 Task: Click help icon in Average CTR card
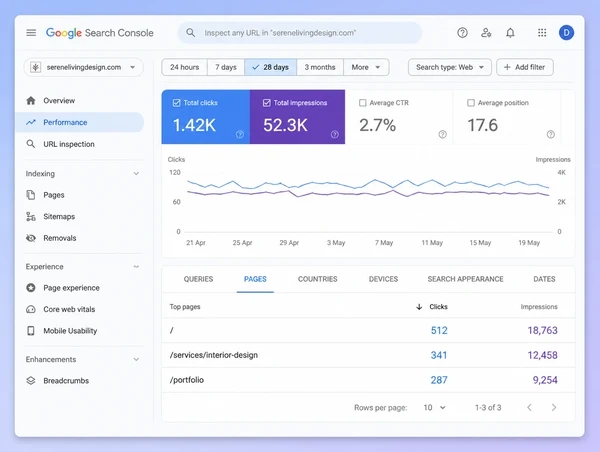tap(443, 134)
